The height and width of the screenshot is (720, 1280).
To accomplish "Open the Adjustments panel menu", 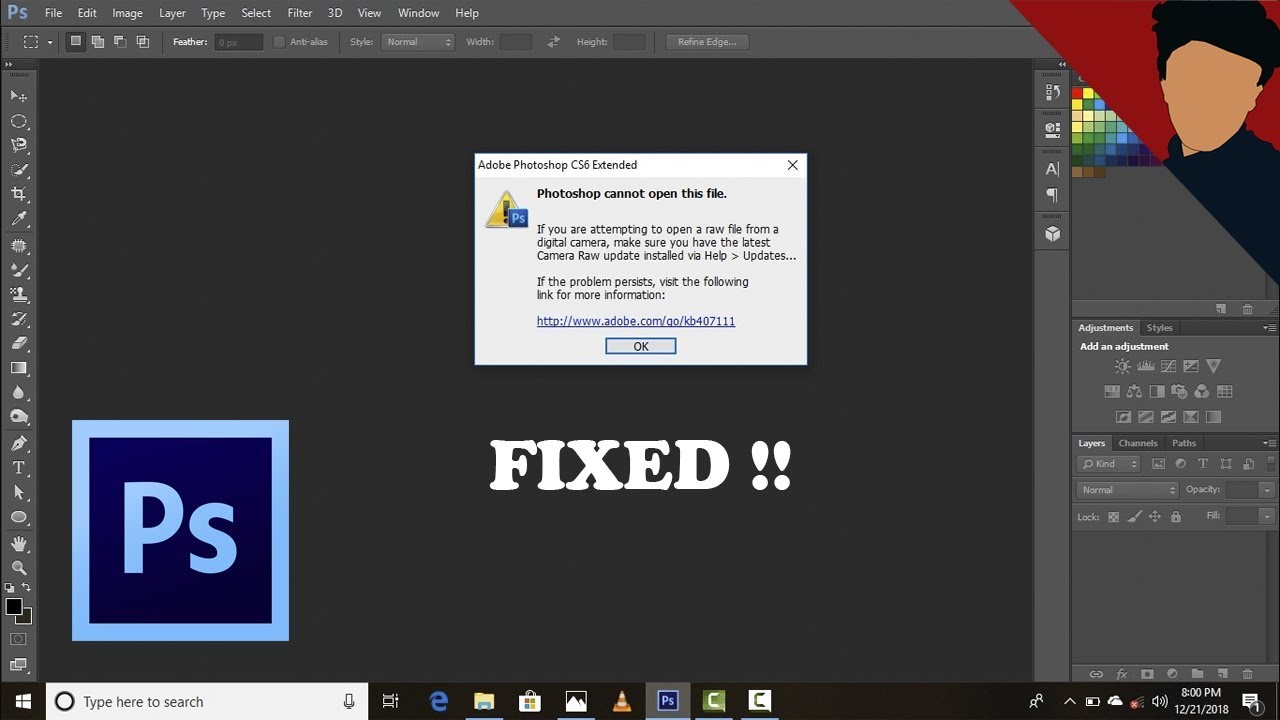I will (x=1269, y=328).
